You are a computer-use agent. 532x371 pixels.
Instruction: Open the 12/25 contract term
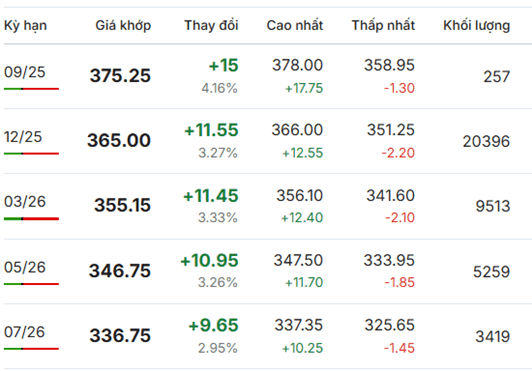(23, 137)
